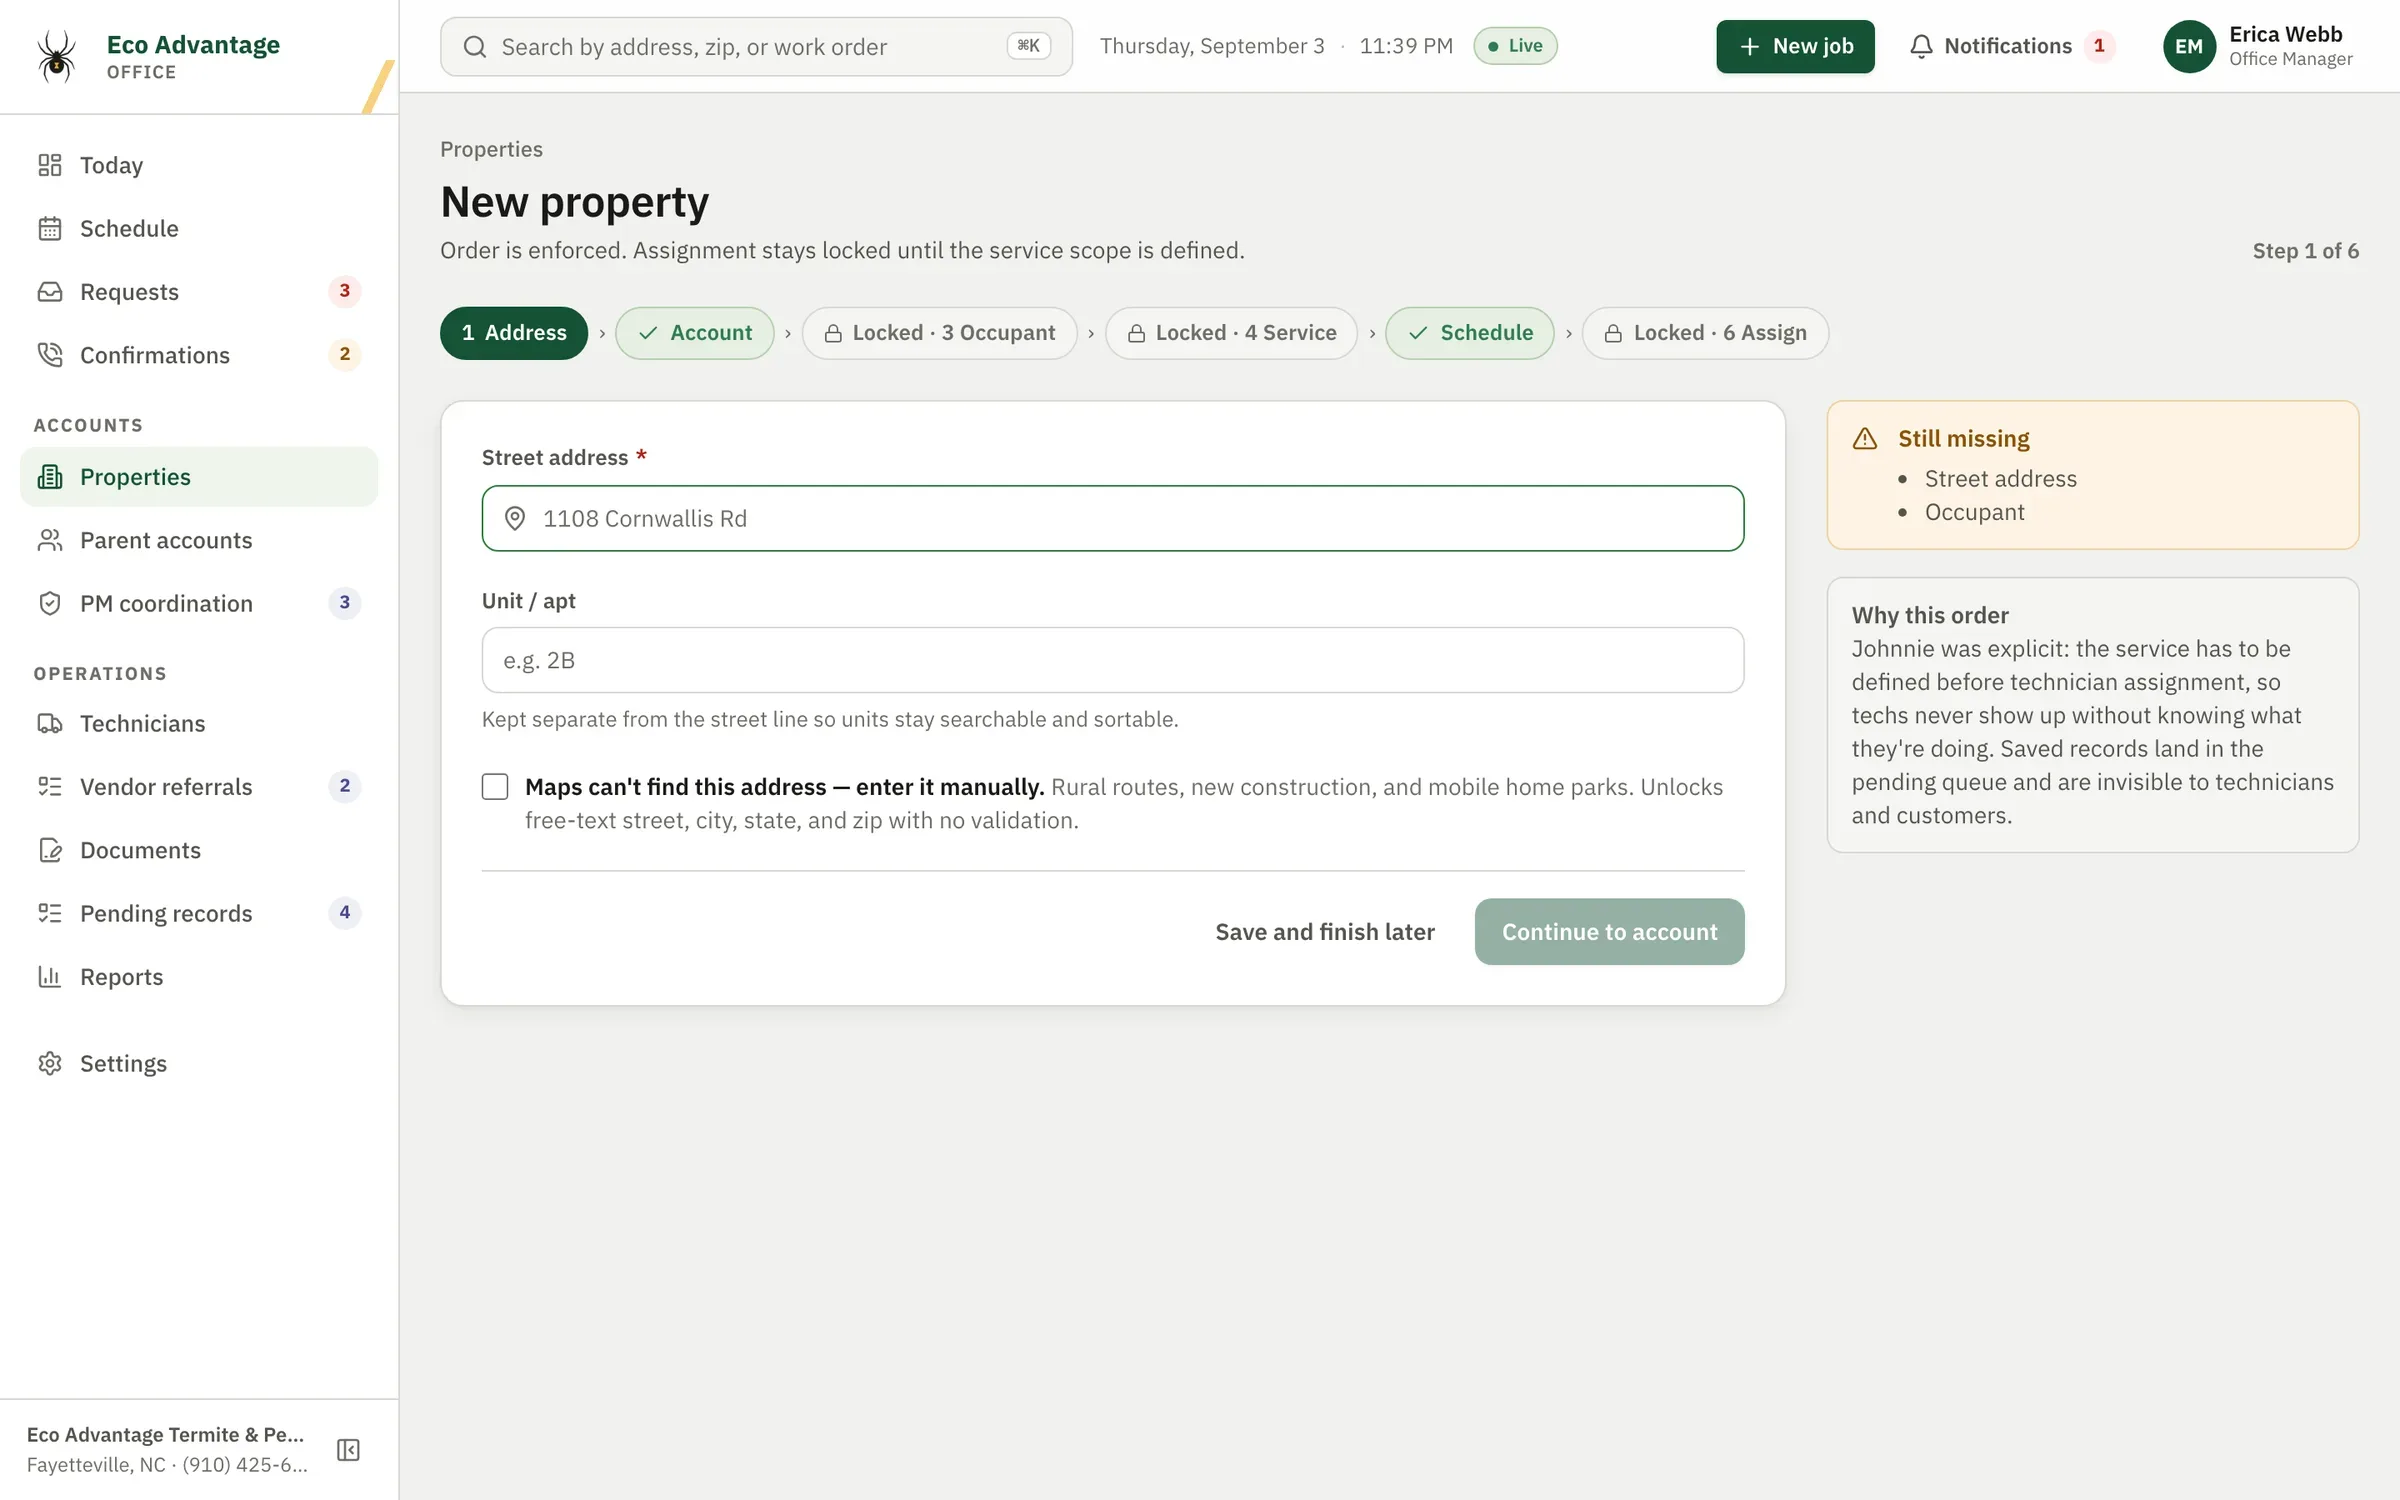Click the Reports bar chart icon
The height and width of the screenshot is (1500, 2400).
click(x=50, y=976)
